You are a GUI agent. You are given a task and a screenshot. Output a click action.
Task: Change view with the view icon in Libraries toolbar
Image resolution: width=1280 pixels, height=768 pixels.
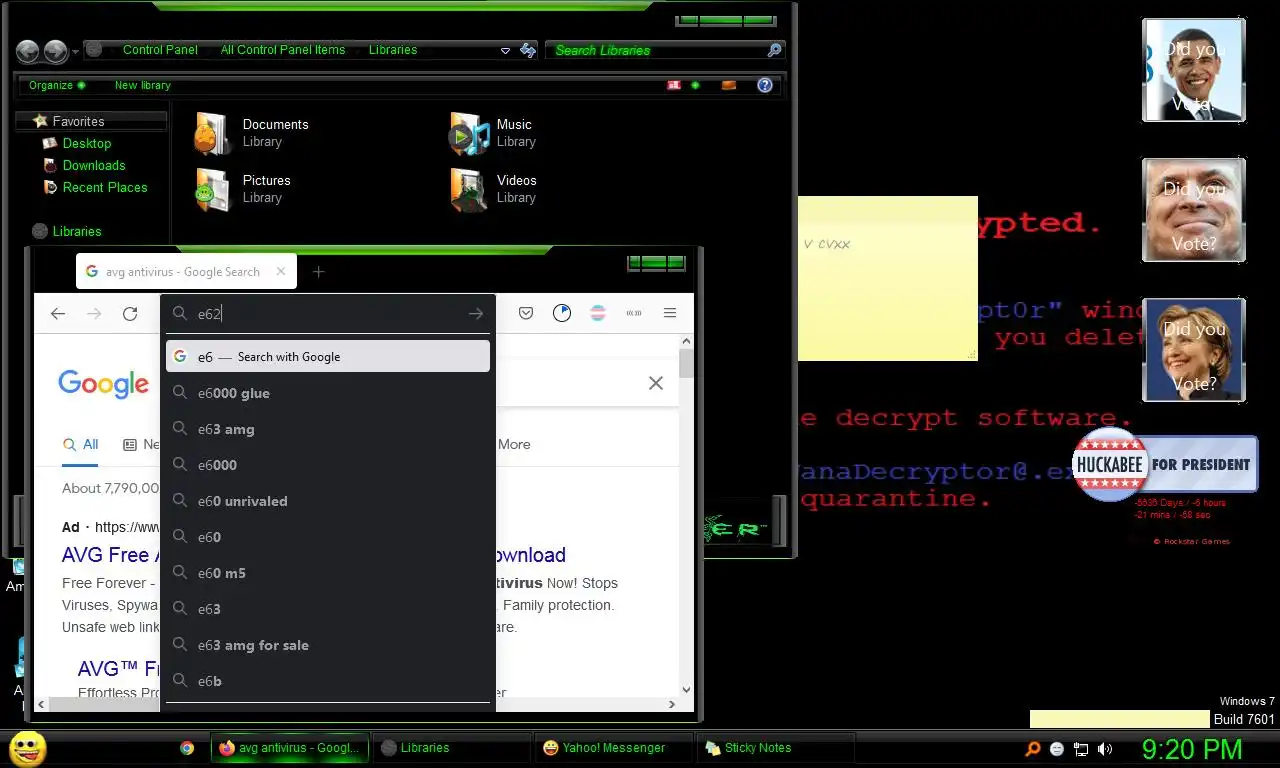point(674,85)
